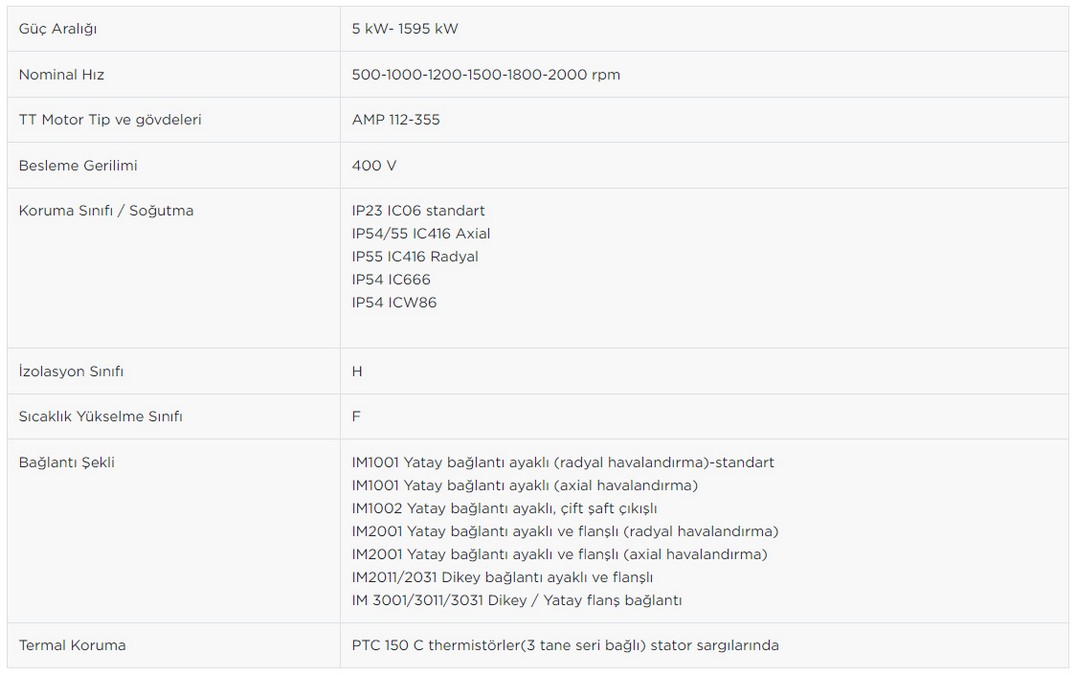Image resolution: width=1076 pixels, height=675 pixels.
Task: Select the IM1002 çift şaft çıkışlı line
Action: pos(504,508)
